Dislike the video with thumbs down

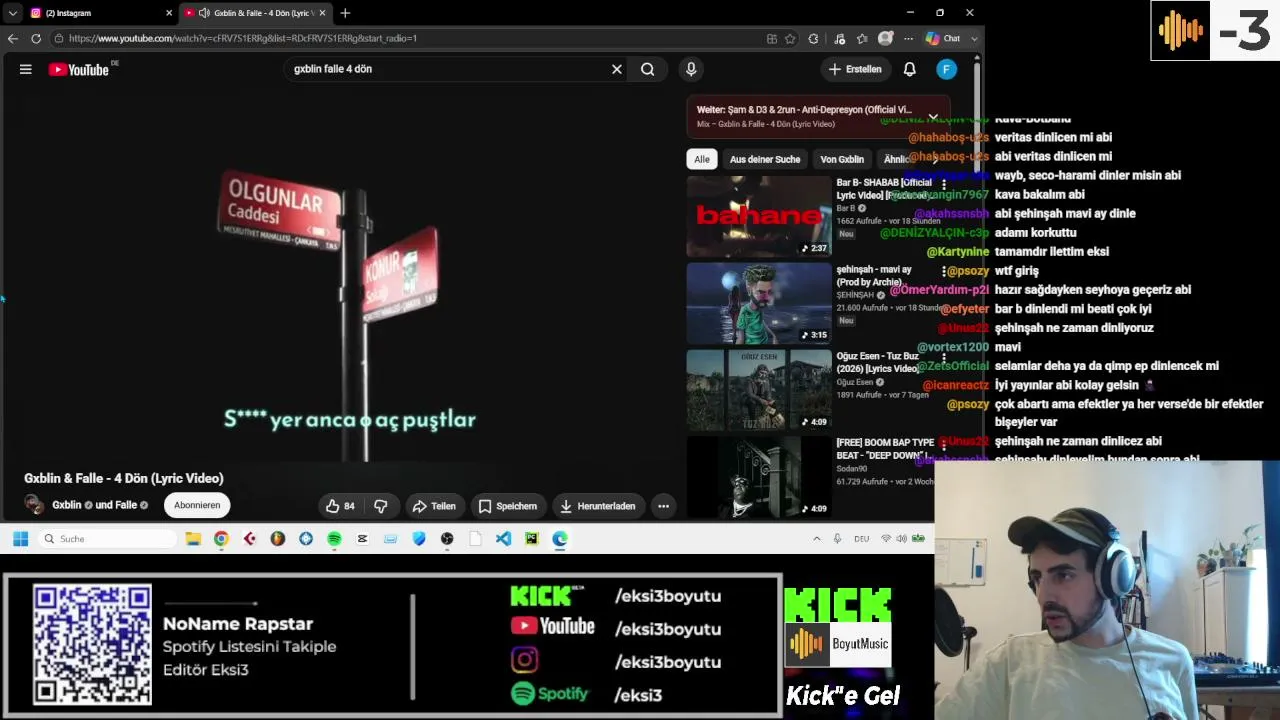pos(380,506)
